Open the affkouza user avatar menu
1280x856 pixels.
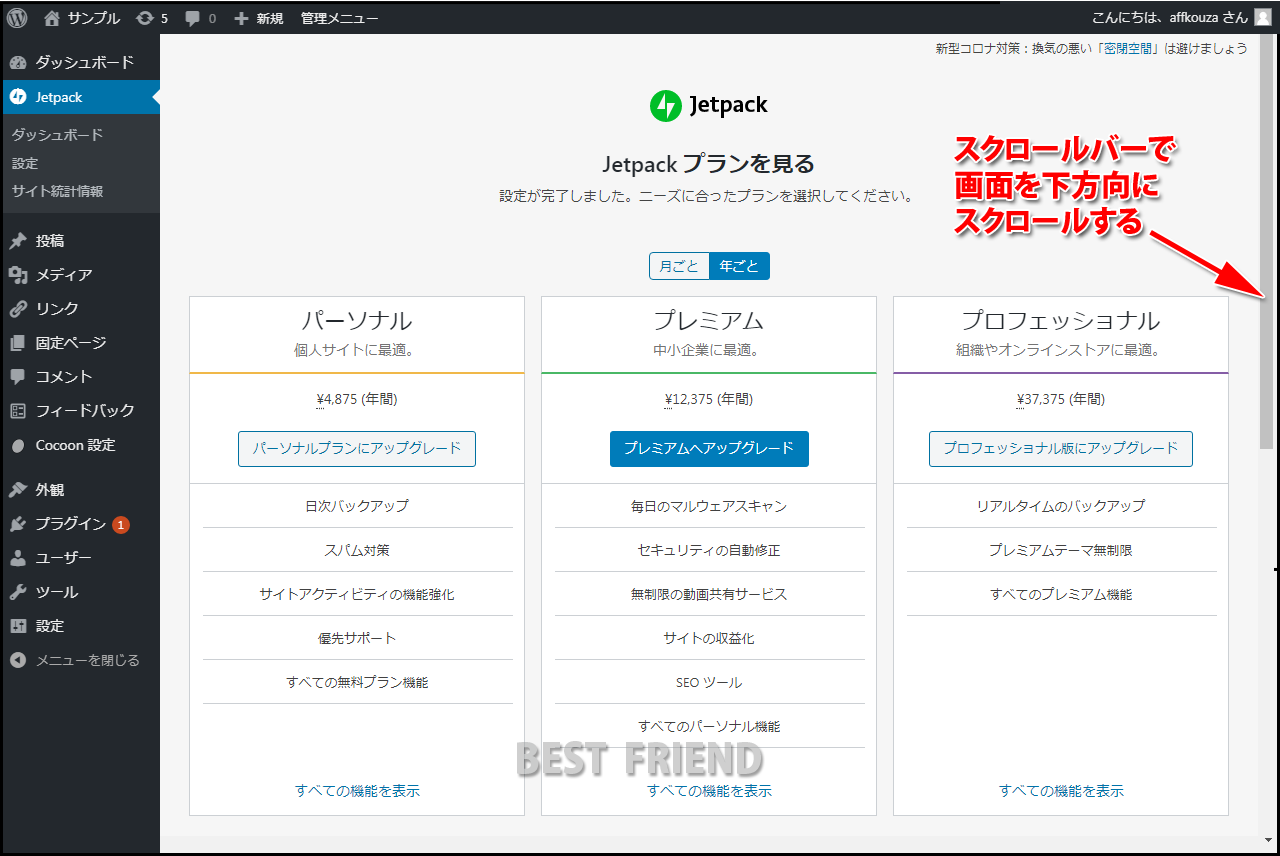(1262, 17)
